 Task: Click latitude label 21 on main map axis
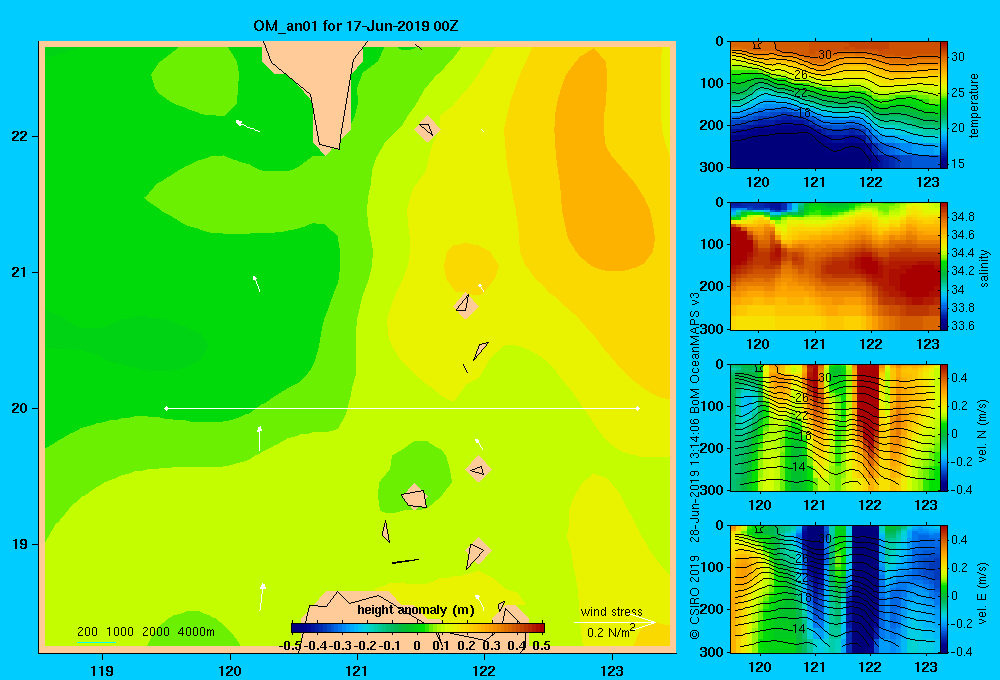20,272
